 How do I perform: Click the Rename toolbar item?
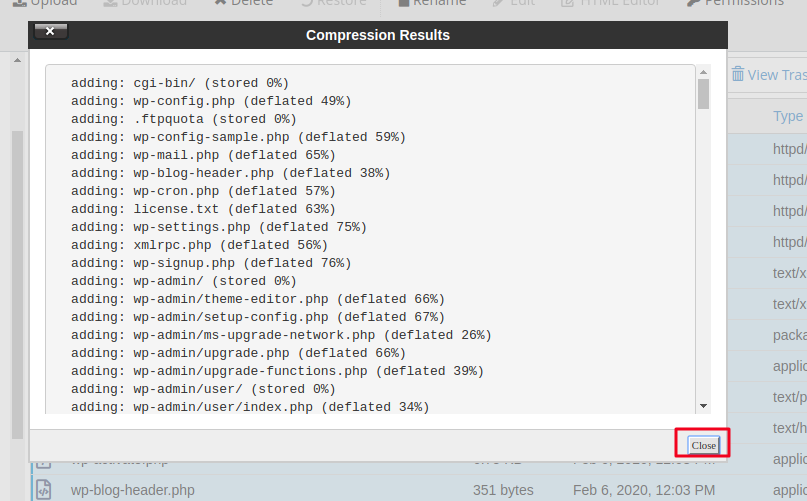point(432,3)
